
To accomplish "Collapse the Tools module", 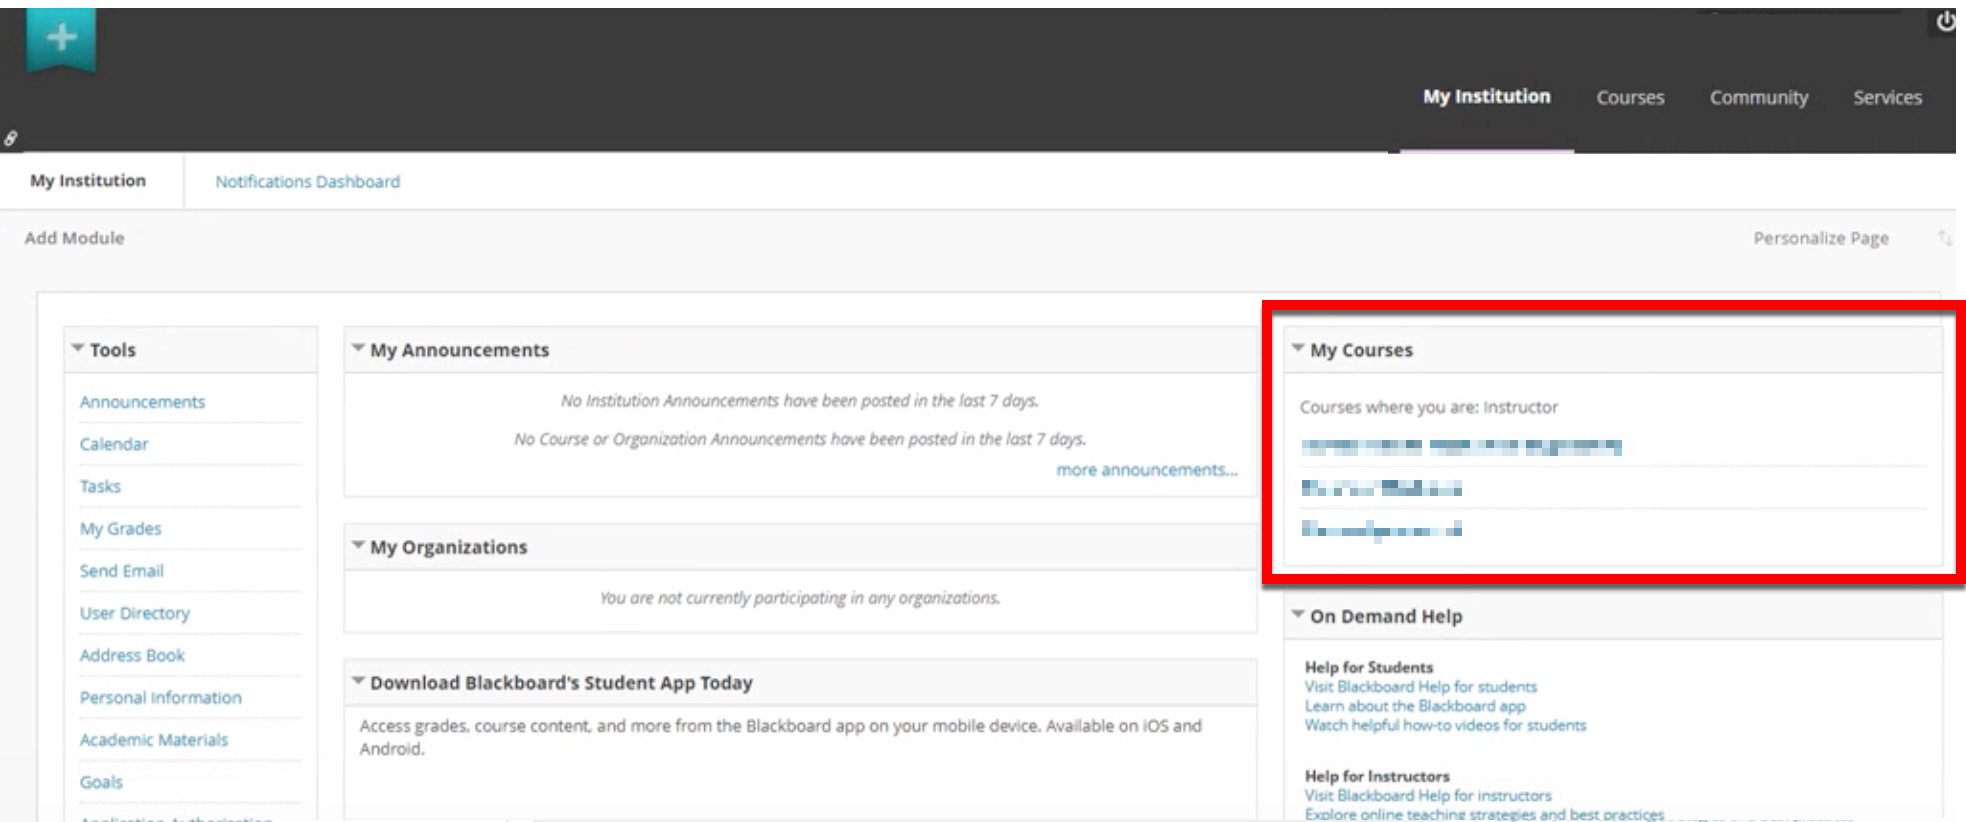I will (x=78, y=349).
